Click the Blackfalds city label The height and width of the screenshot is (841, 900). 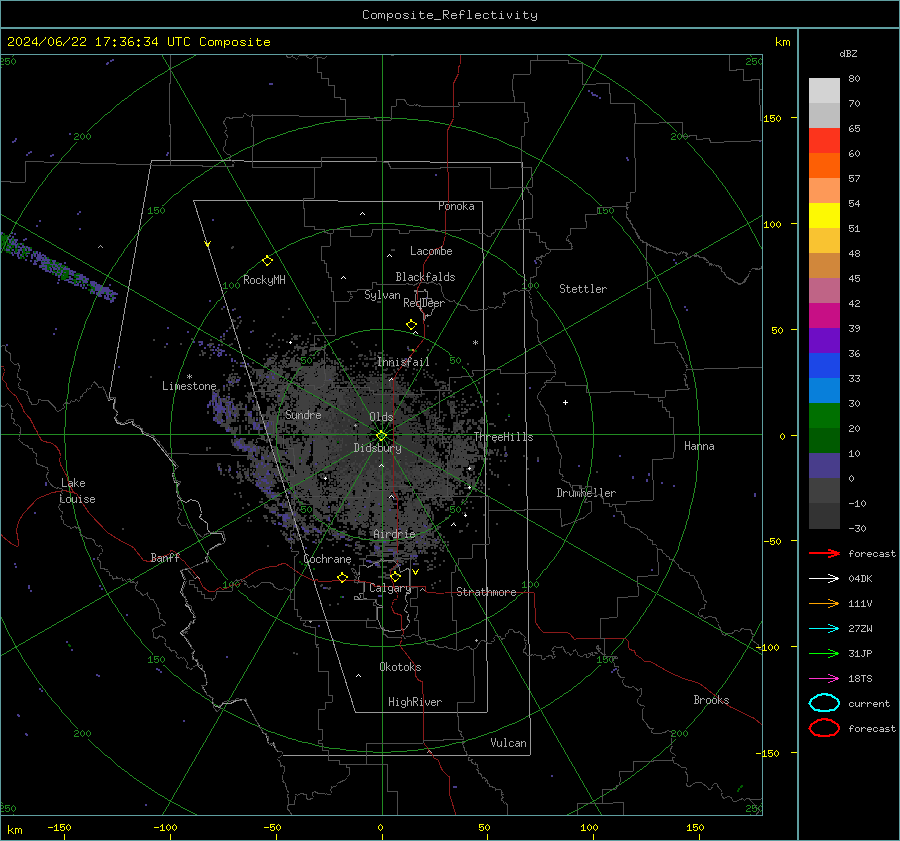click(425, 277)
